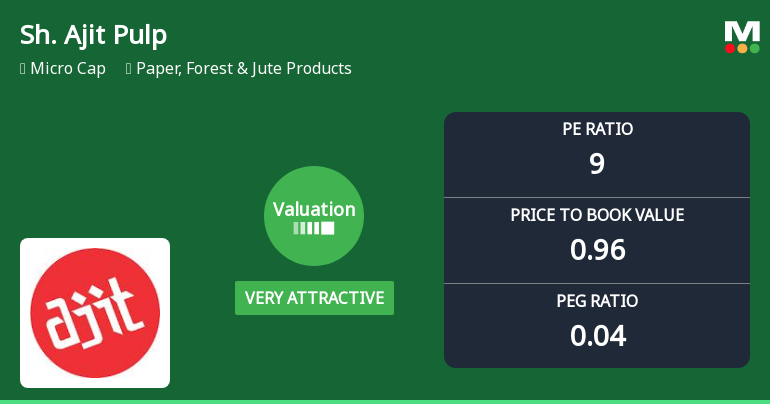Select the PRICE TO BOOK VALUE label

[597, 215]
